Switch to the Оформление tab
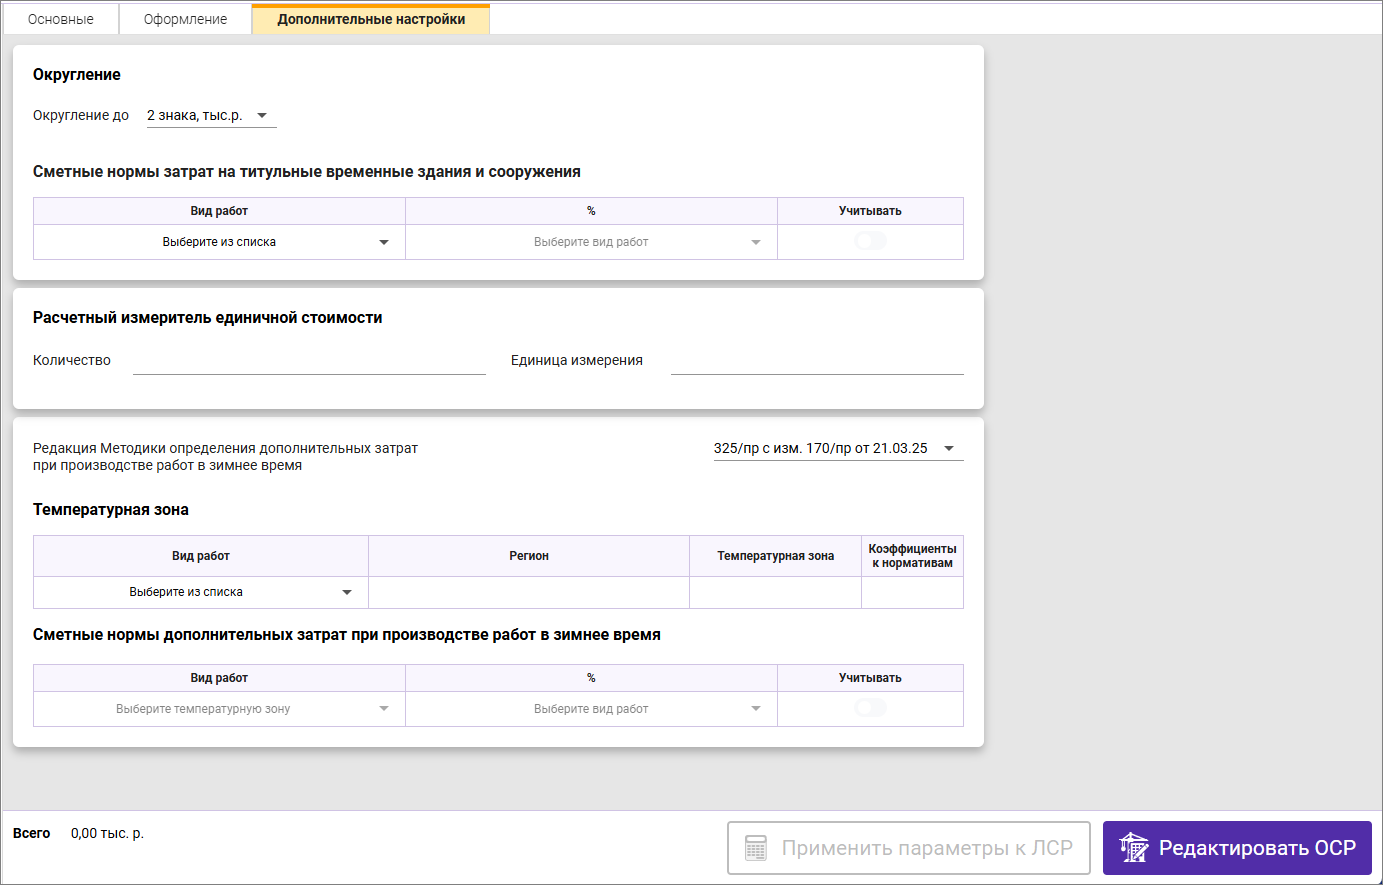 (185, 19)
